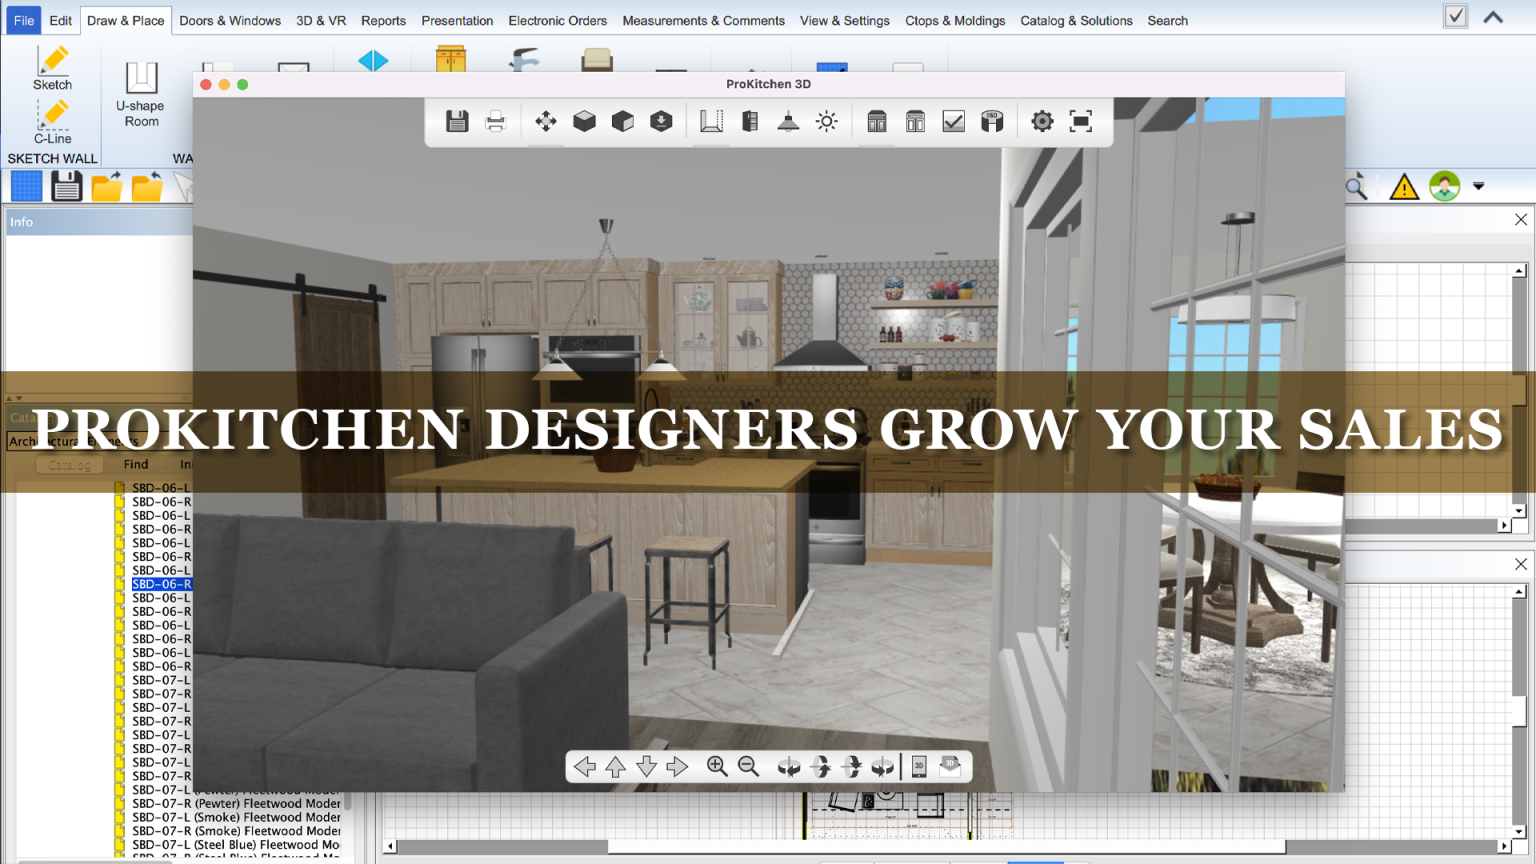Screen dimensions: 1536x864
Task: Click the blue grid icon in main toolbar
Action: [x=27, y=186]
